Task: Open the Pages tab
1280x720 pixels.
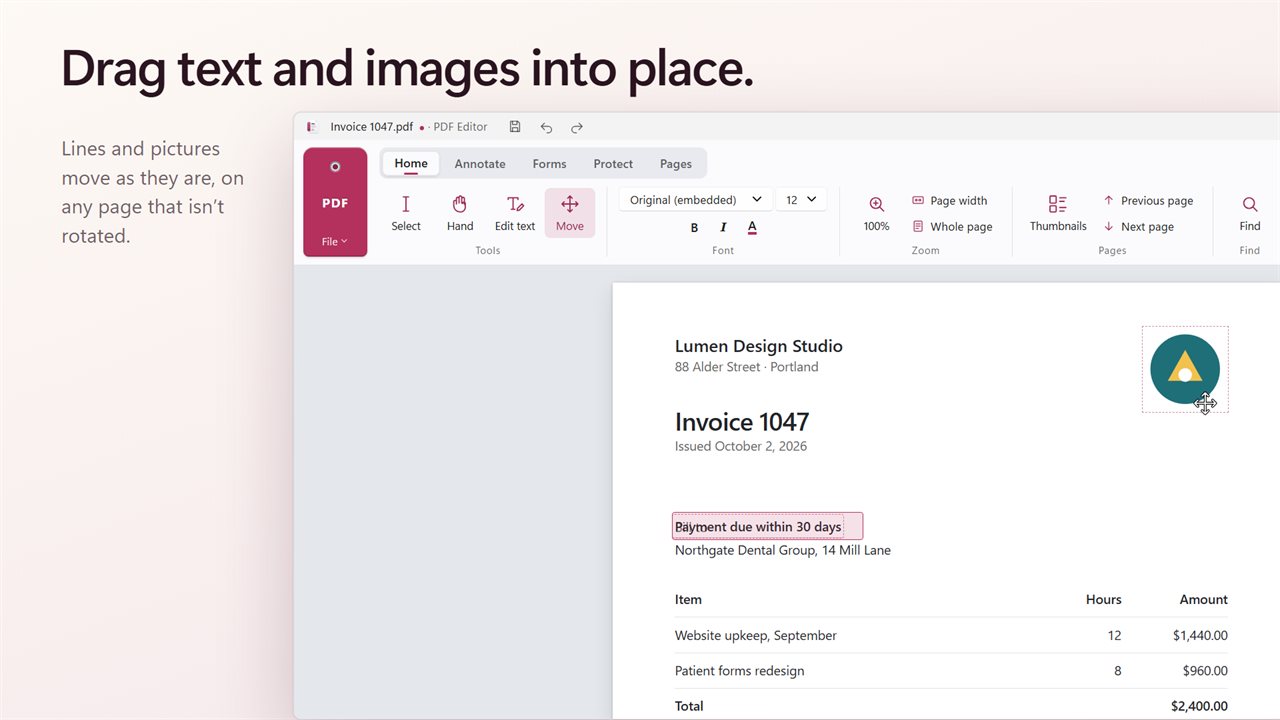Action: [676, 164]
